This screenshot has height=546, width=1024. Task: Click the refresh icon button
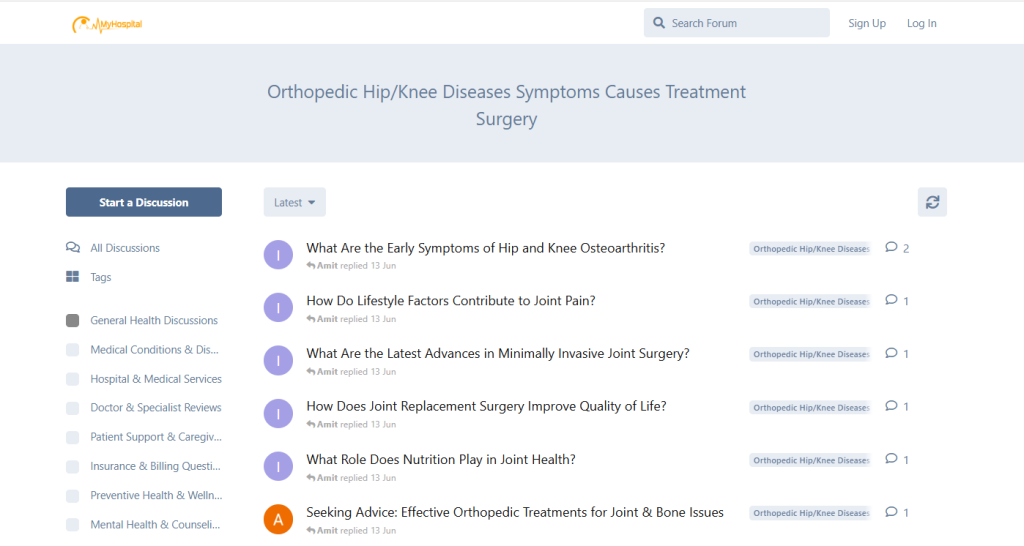pos(932,202)
